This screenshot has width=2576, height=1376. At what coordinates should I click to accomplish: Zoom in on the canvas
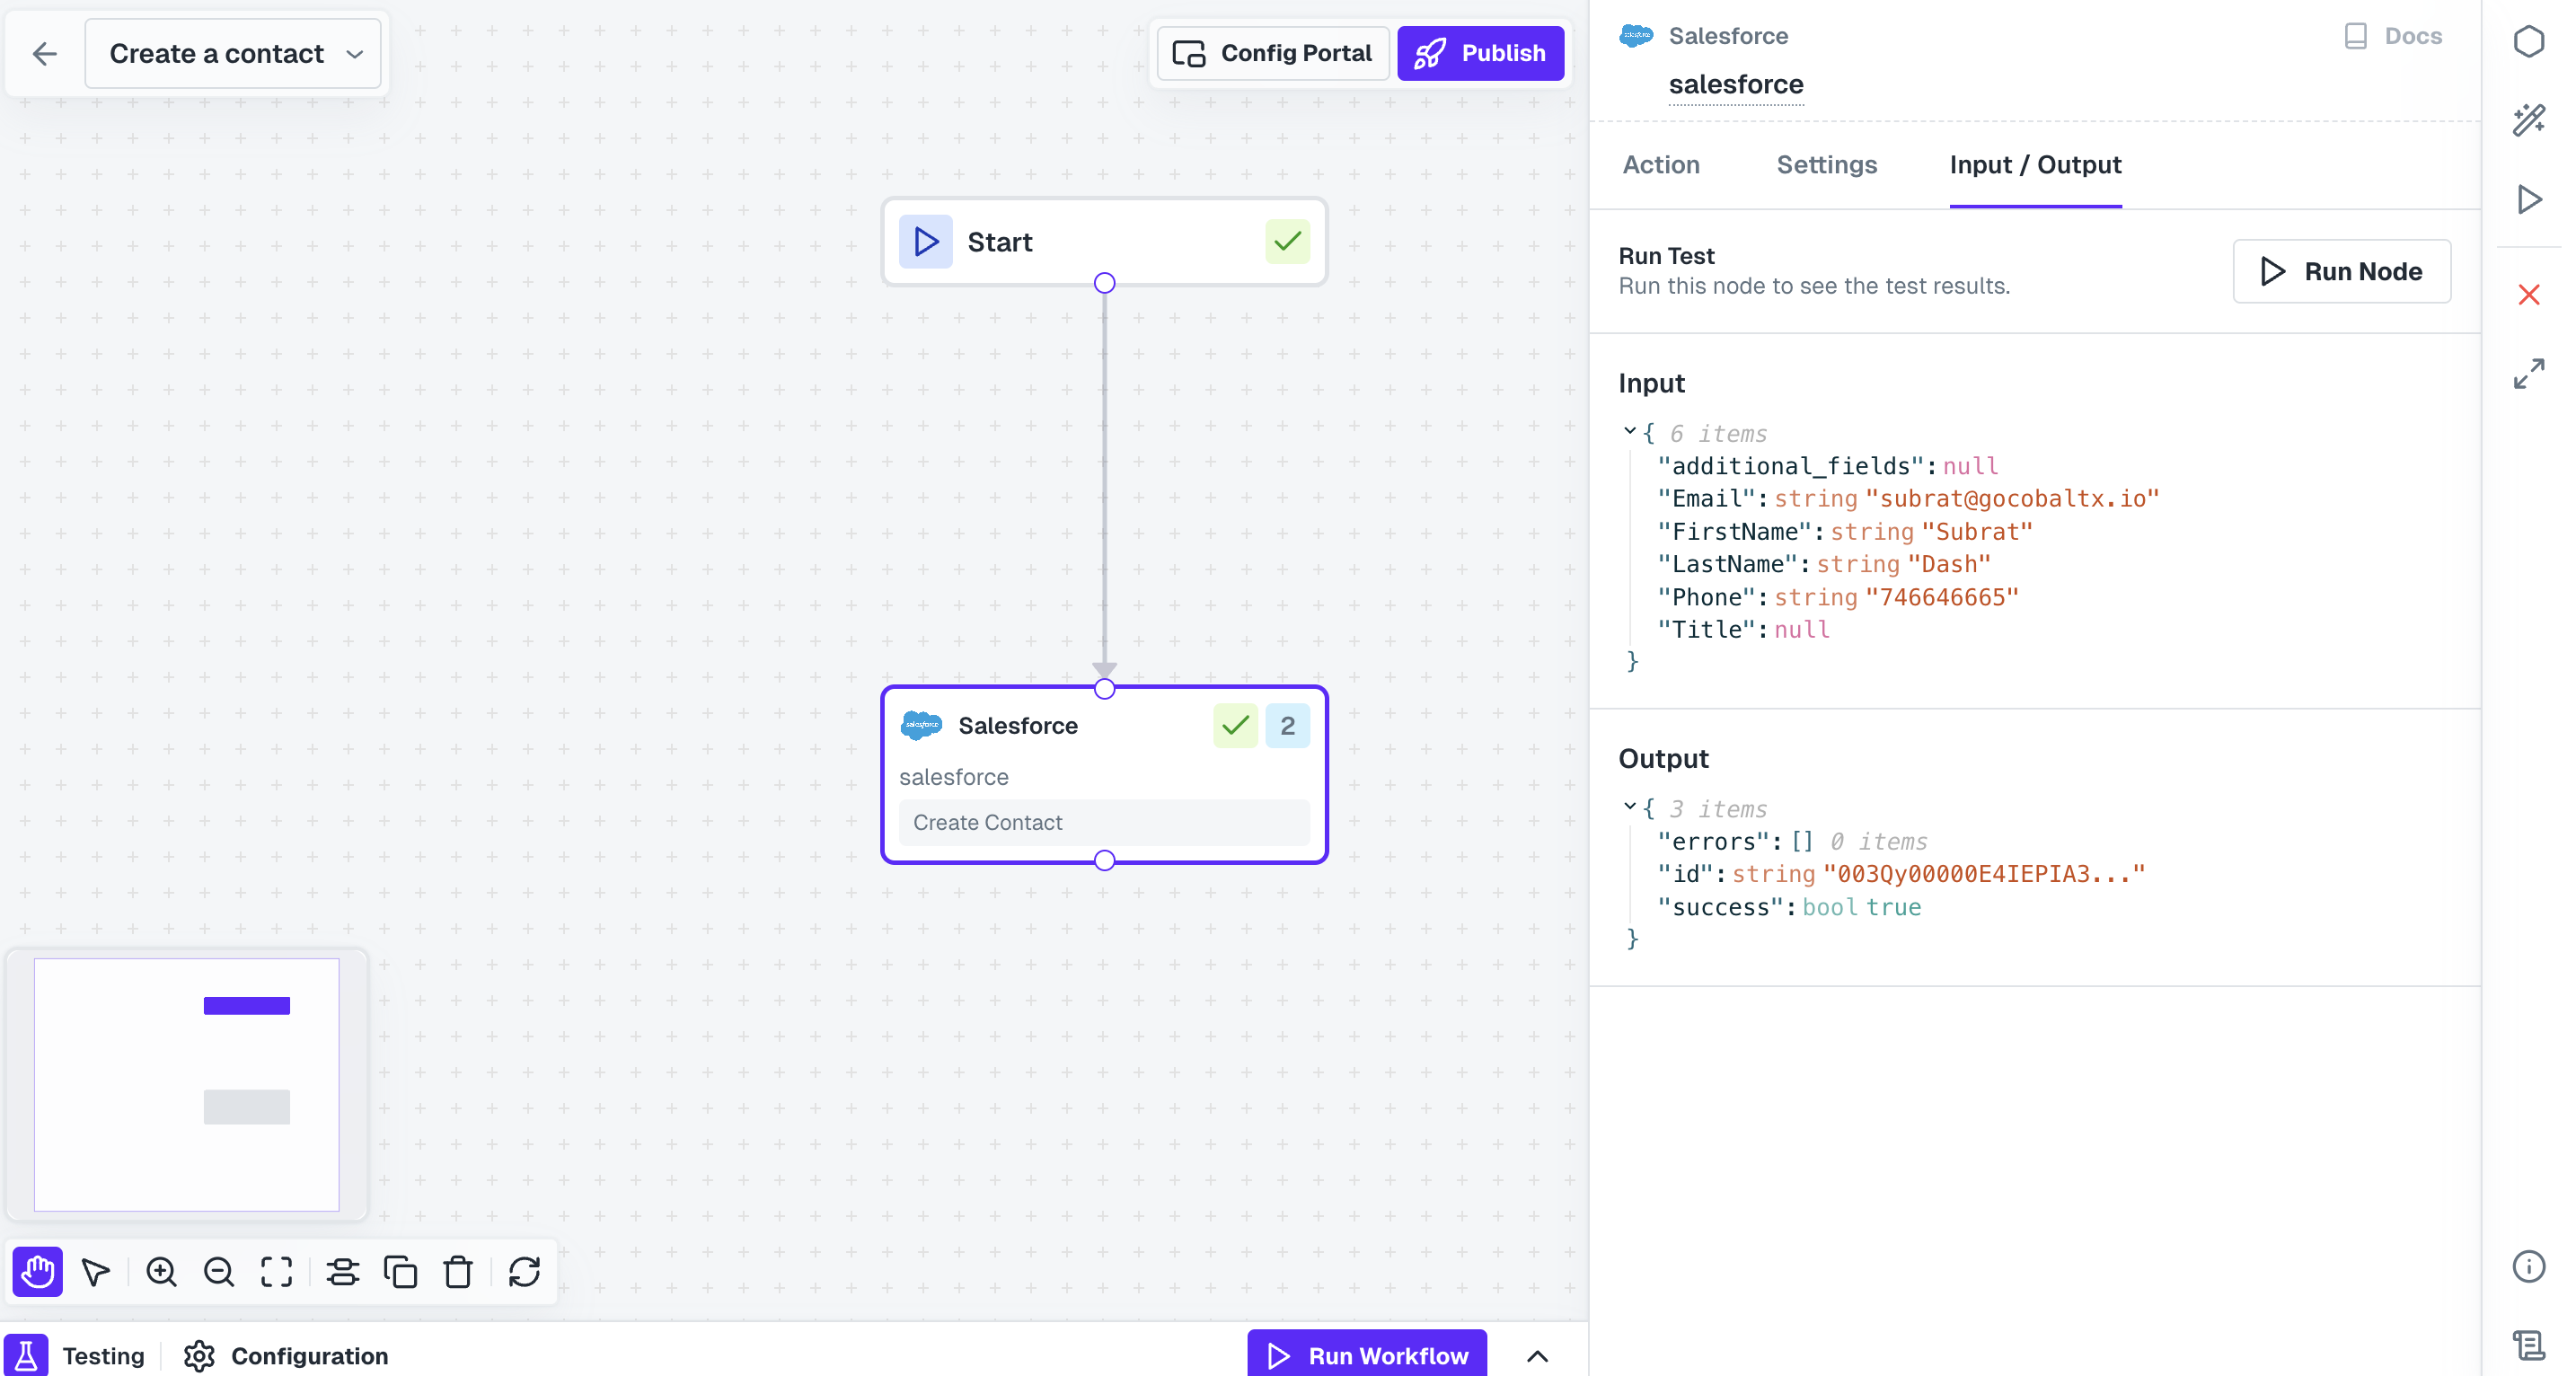(x=161, y=1272)
